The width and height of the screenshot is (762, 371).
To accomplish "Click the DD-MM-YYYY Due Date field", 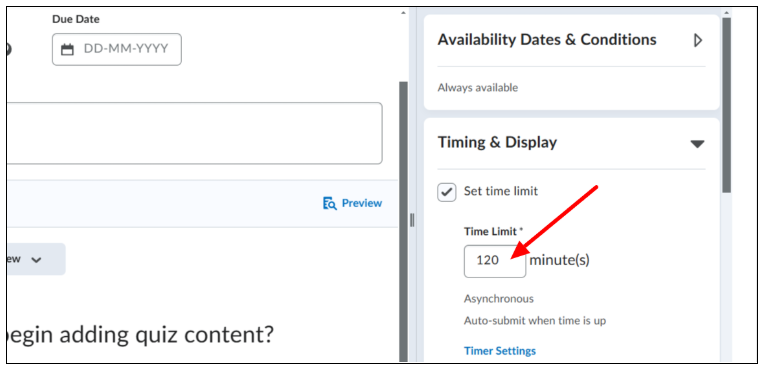I will point(117,49).
